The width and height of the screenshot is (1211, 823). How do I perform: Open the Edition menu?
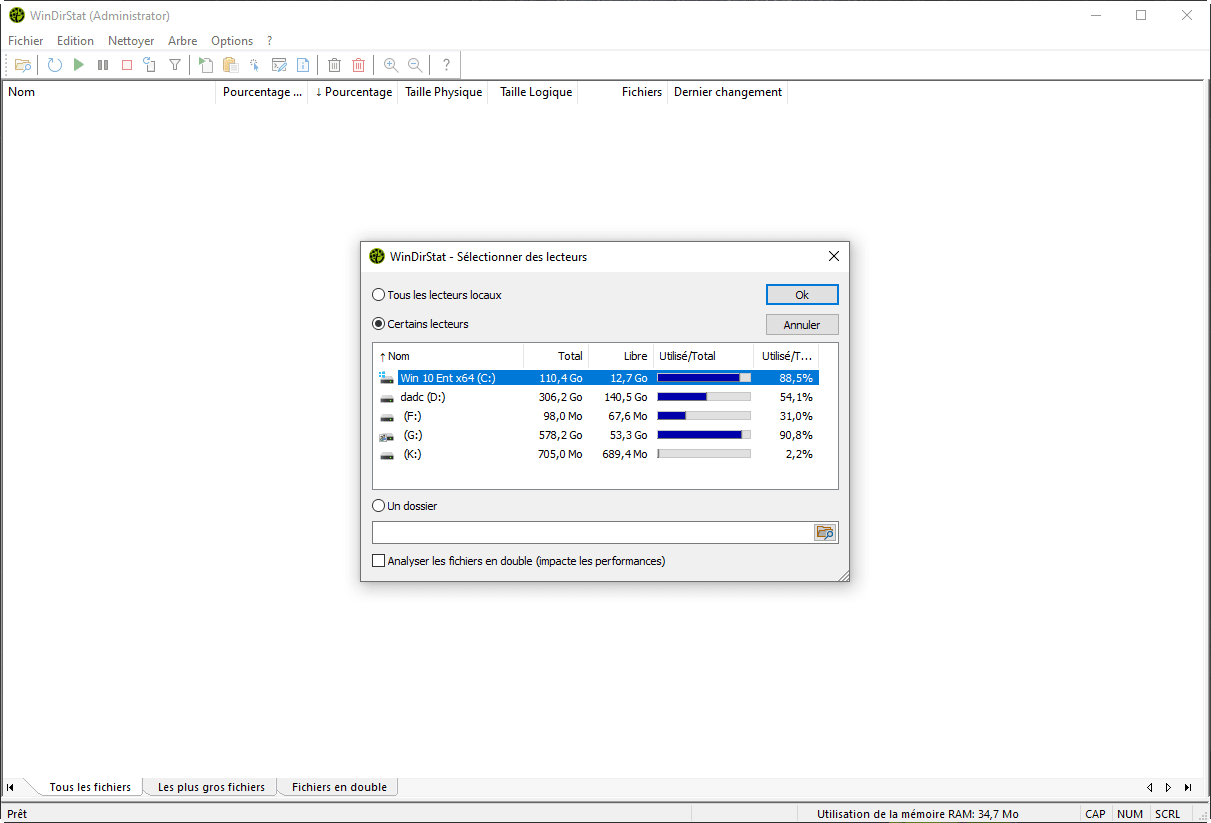coord(75,41)
